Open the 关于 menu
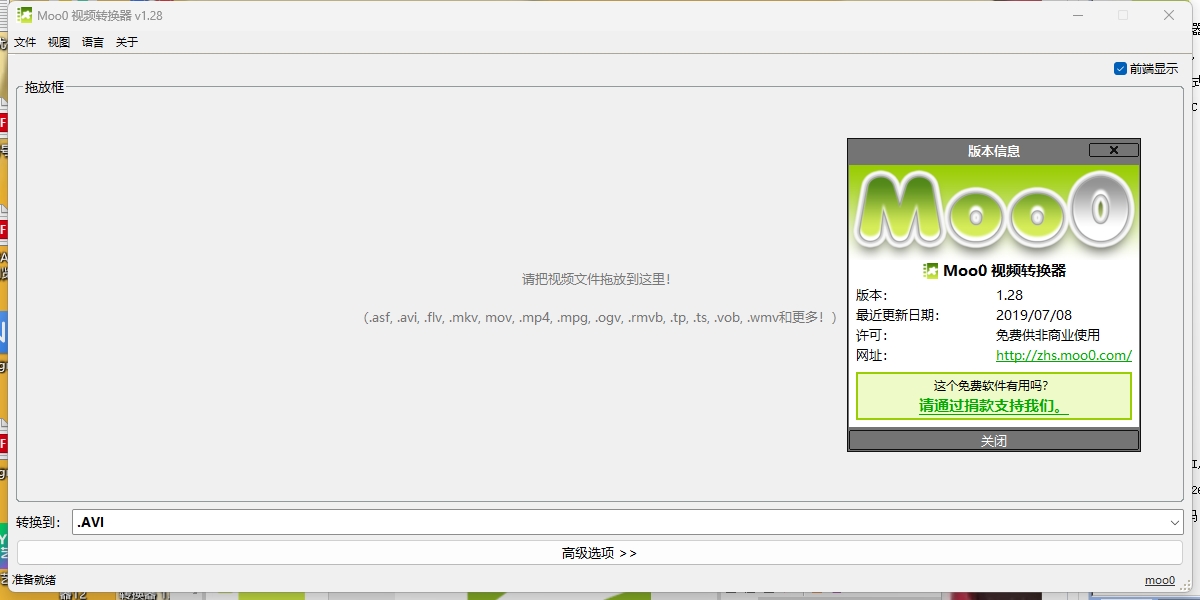 point(127,42)
